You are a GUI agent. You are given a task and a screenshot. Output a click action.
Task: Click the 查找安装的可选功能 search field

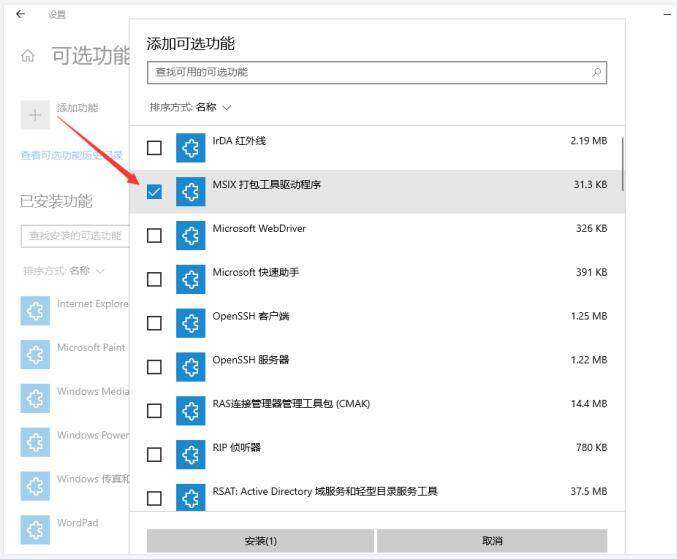(x=75, y=236)
